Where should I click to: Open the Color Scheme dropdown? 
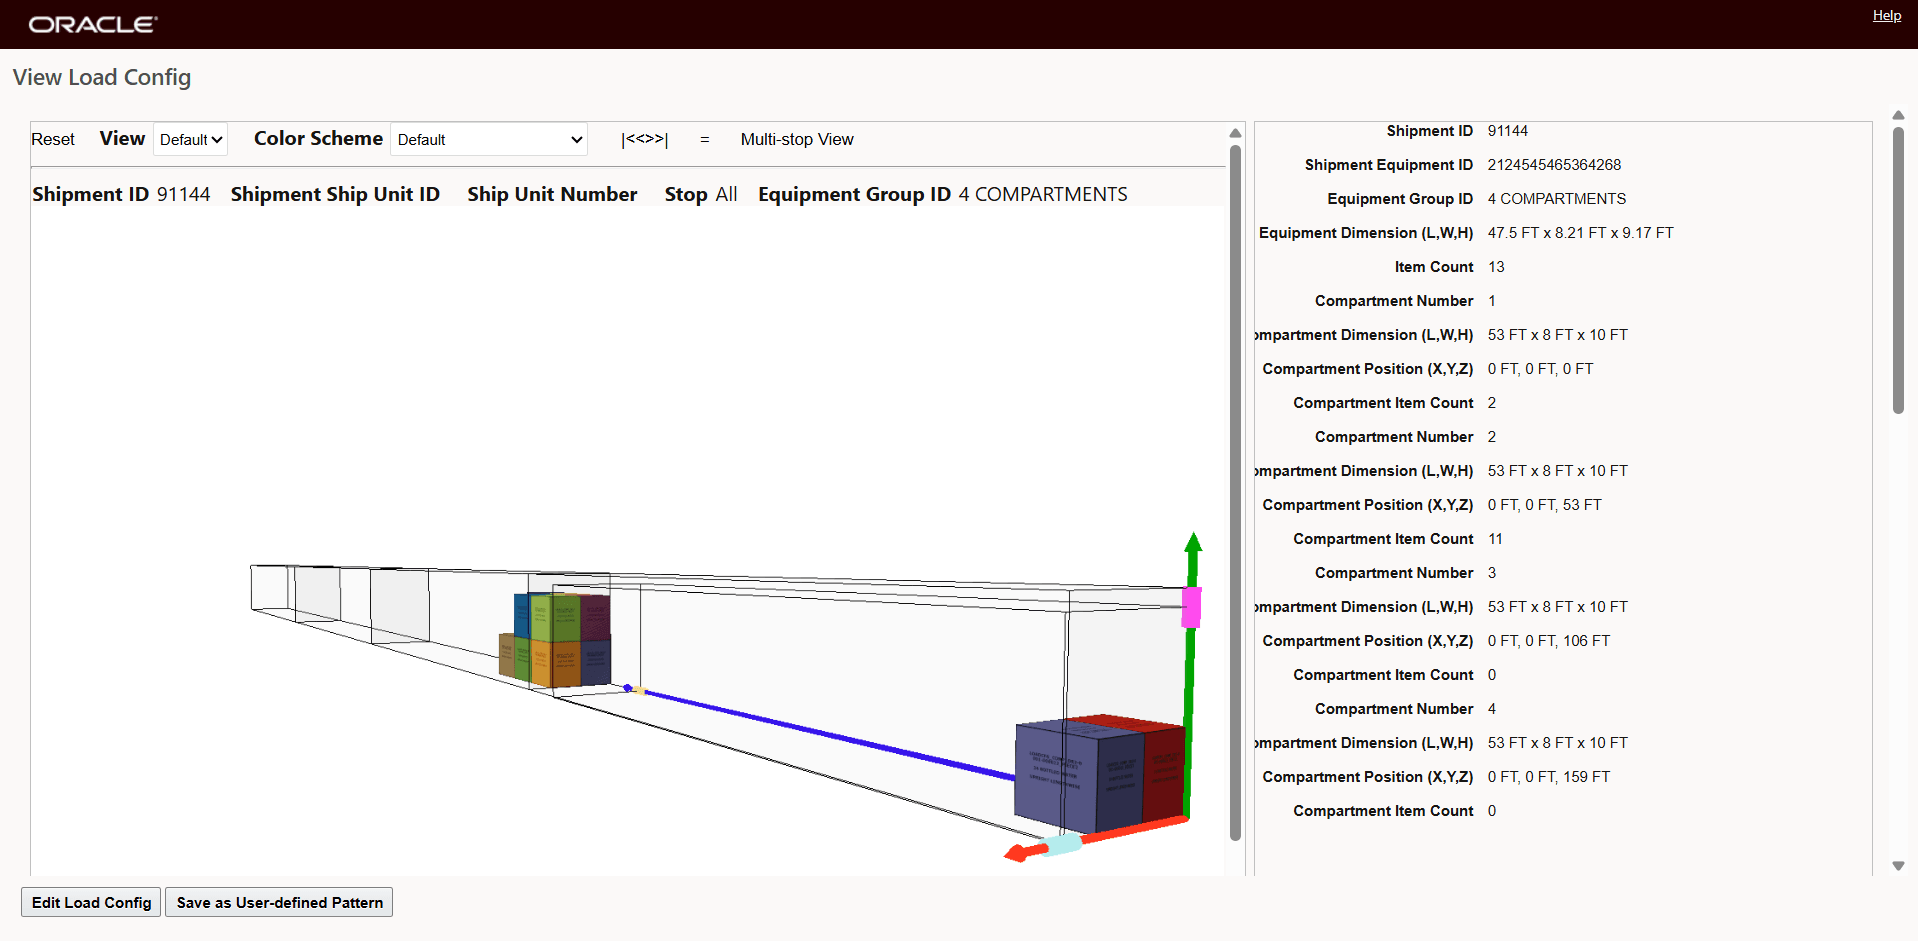click(488, 139)
